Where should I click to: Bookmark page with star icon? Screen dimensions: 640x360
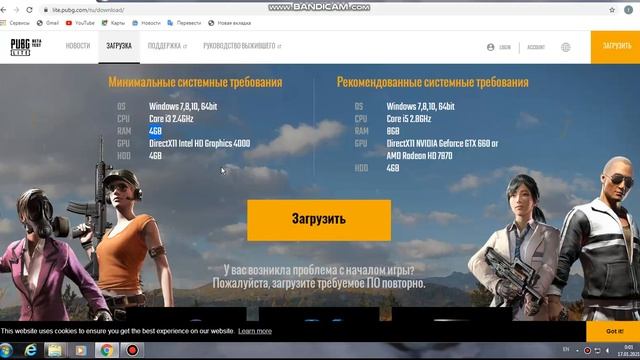pyautogui.click(x=612, y=10)
